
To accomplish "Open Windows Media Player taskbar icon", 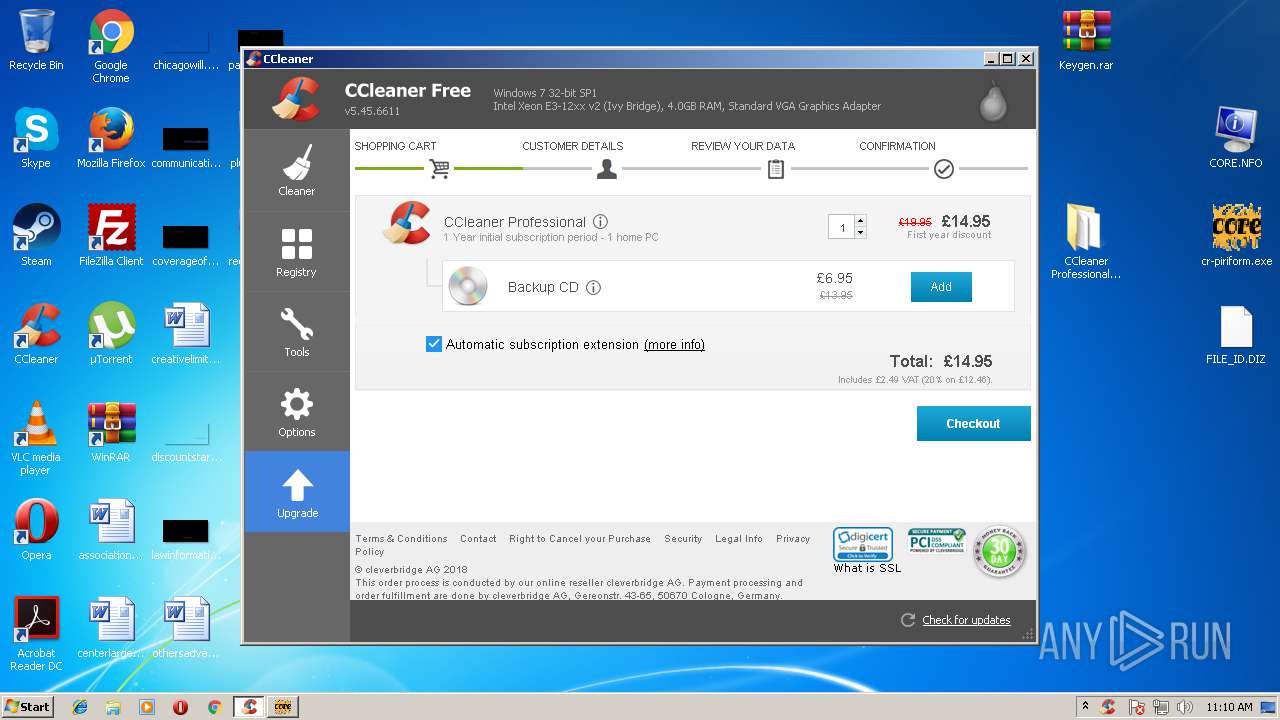I will (x=147, y=707).
